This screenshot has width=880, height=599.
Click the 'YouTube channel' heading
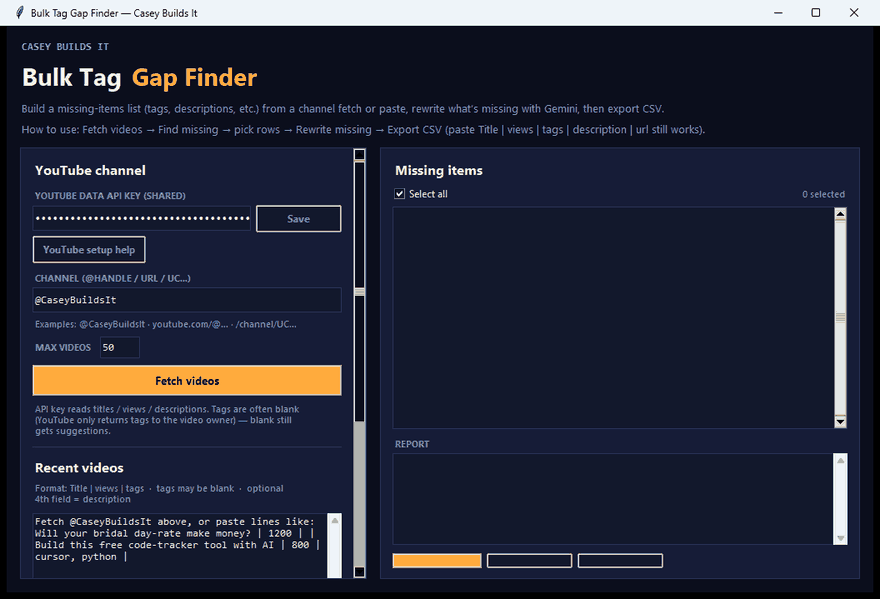tap(90, 171)
